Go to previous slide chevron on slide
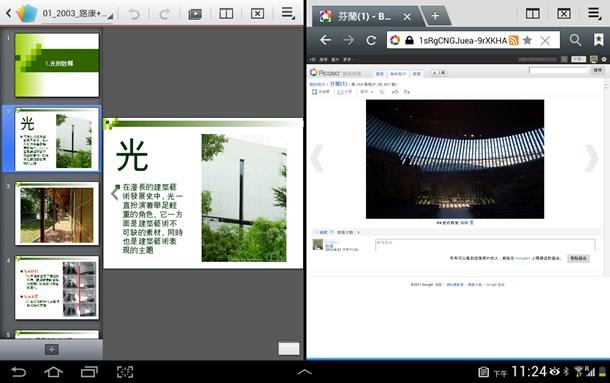The height and width of the screenshot is (383, 610). click(114, 193)
